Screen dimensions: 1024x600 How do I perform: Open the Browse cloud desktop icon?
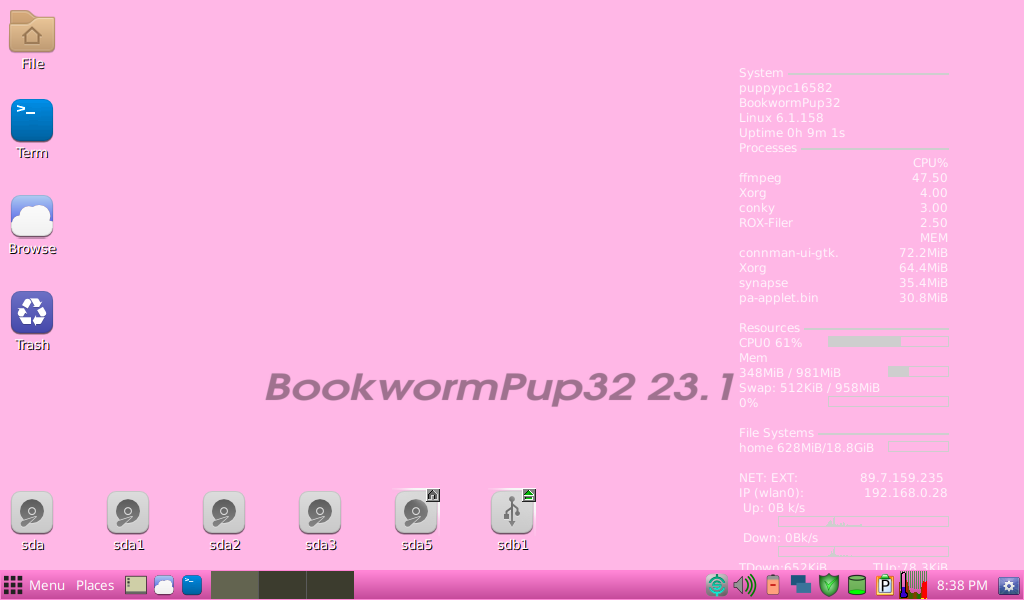pos(32,217)
